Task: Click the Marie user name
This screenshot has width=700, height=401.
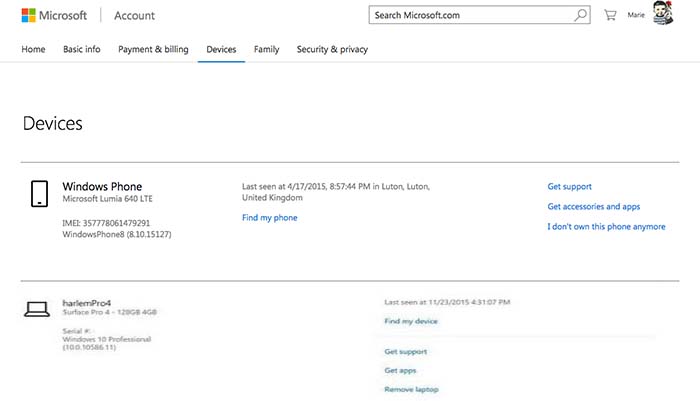Action: tap(636, 15)
